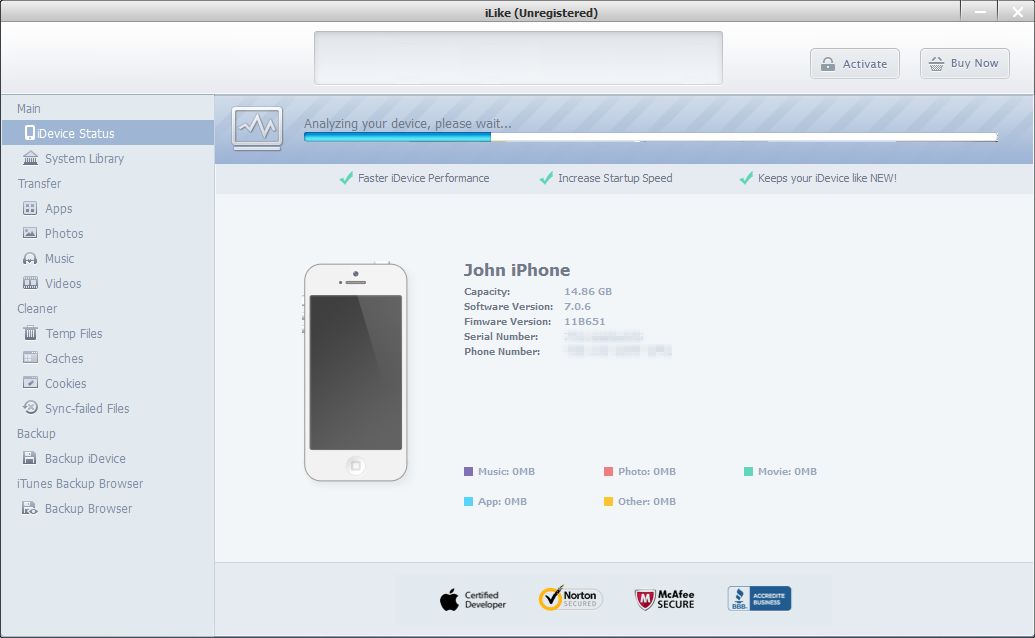Close the iLike window
Viewport: 1035px width, 638px height.
(1017, 11)
